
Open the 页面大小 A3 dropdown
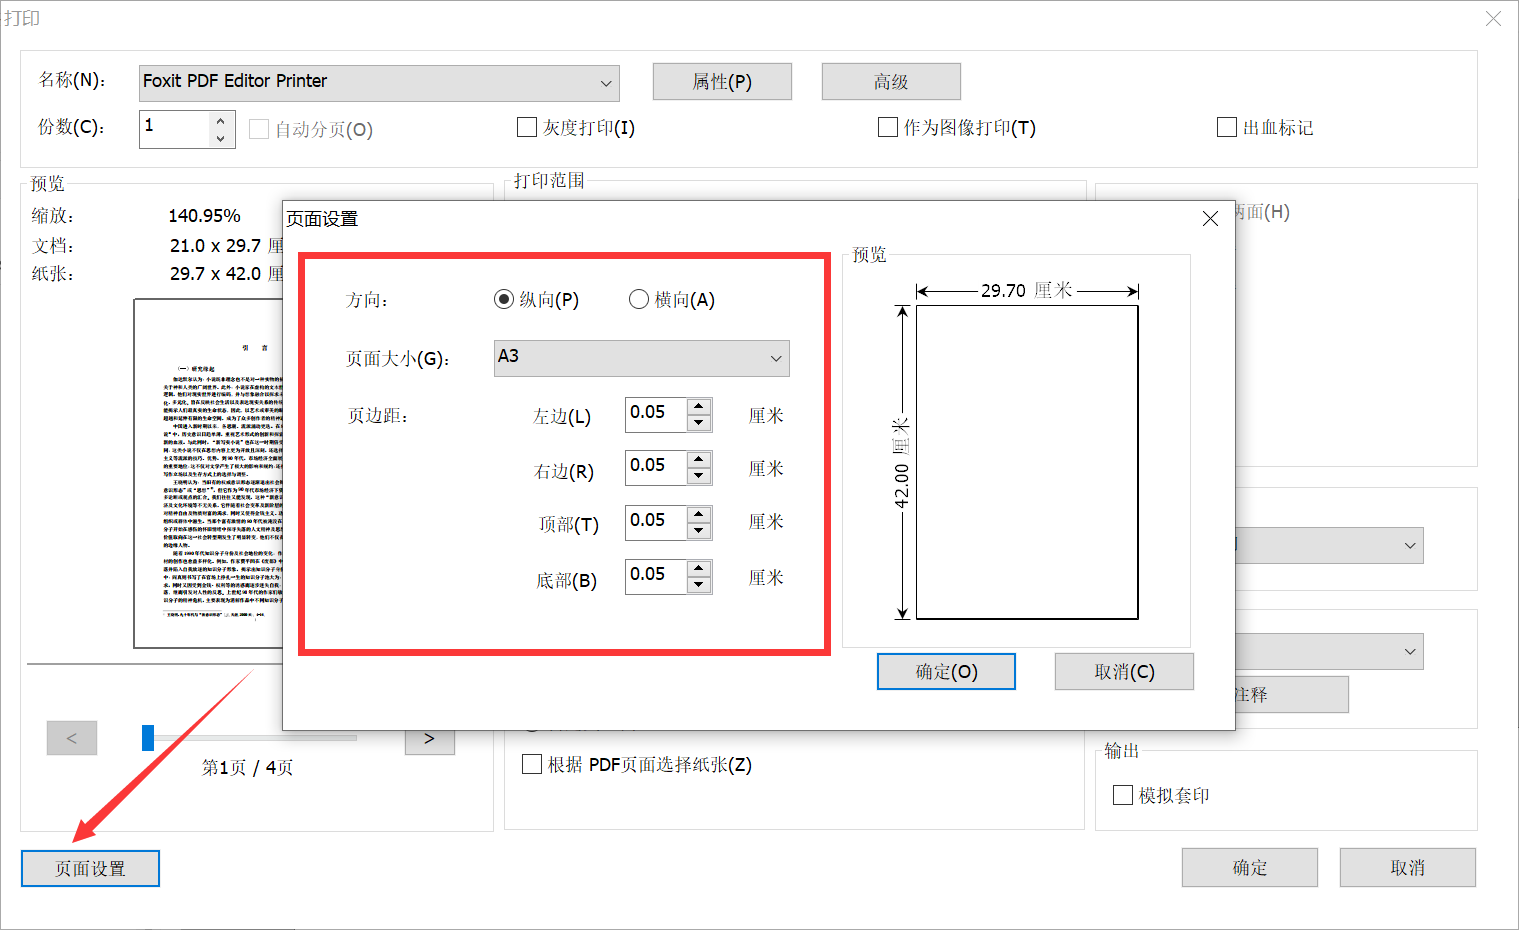[641, 358]
